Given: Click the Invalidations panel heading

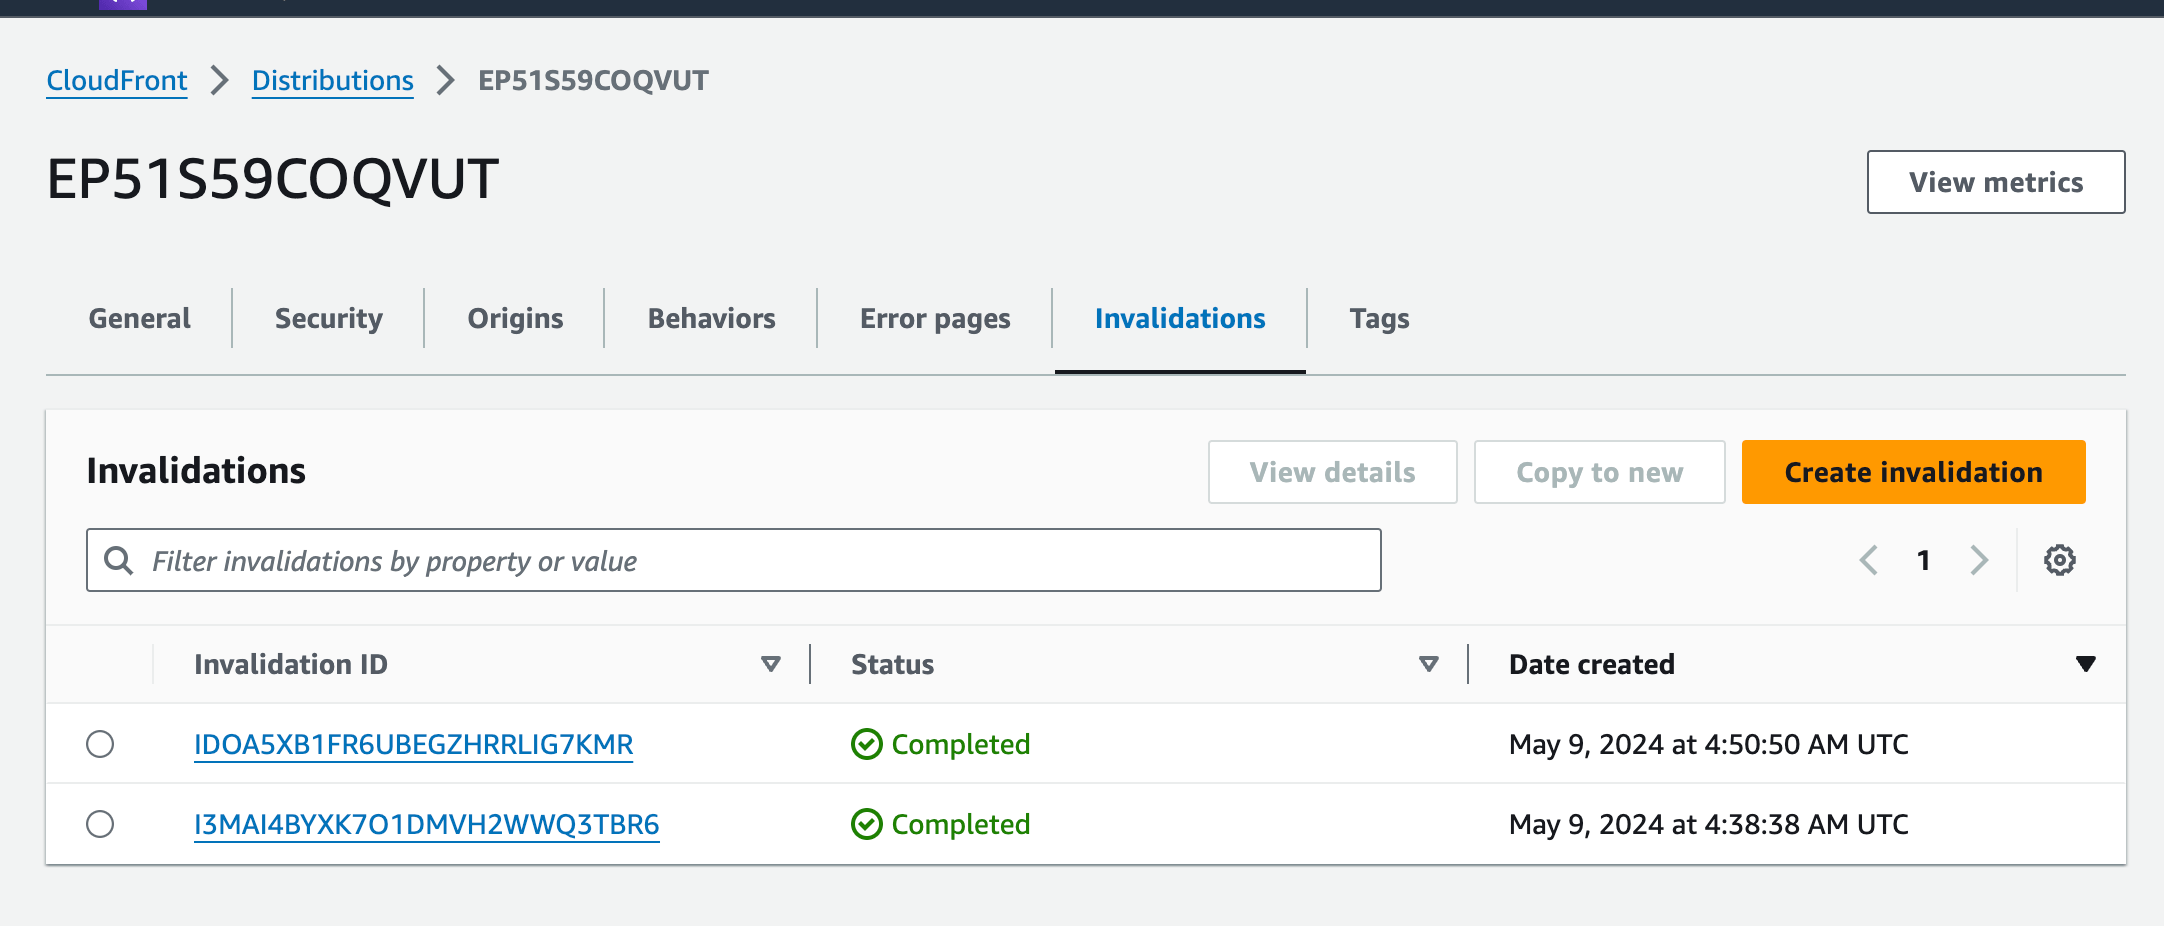Looking at the screenshot, I should pos(196,470).
